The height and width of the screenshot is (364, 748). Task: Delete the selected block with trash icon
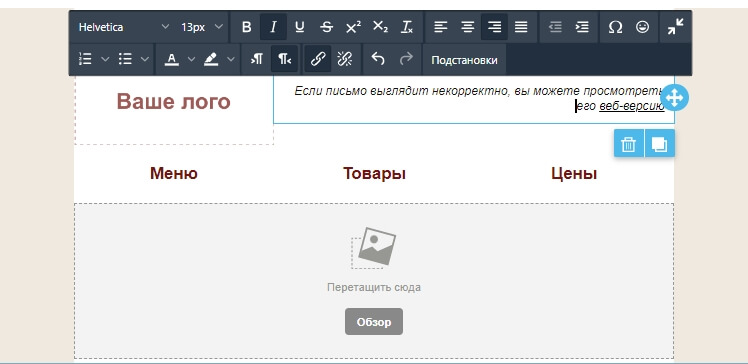pos(629,143)
